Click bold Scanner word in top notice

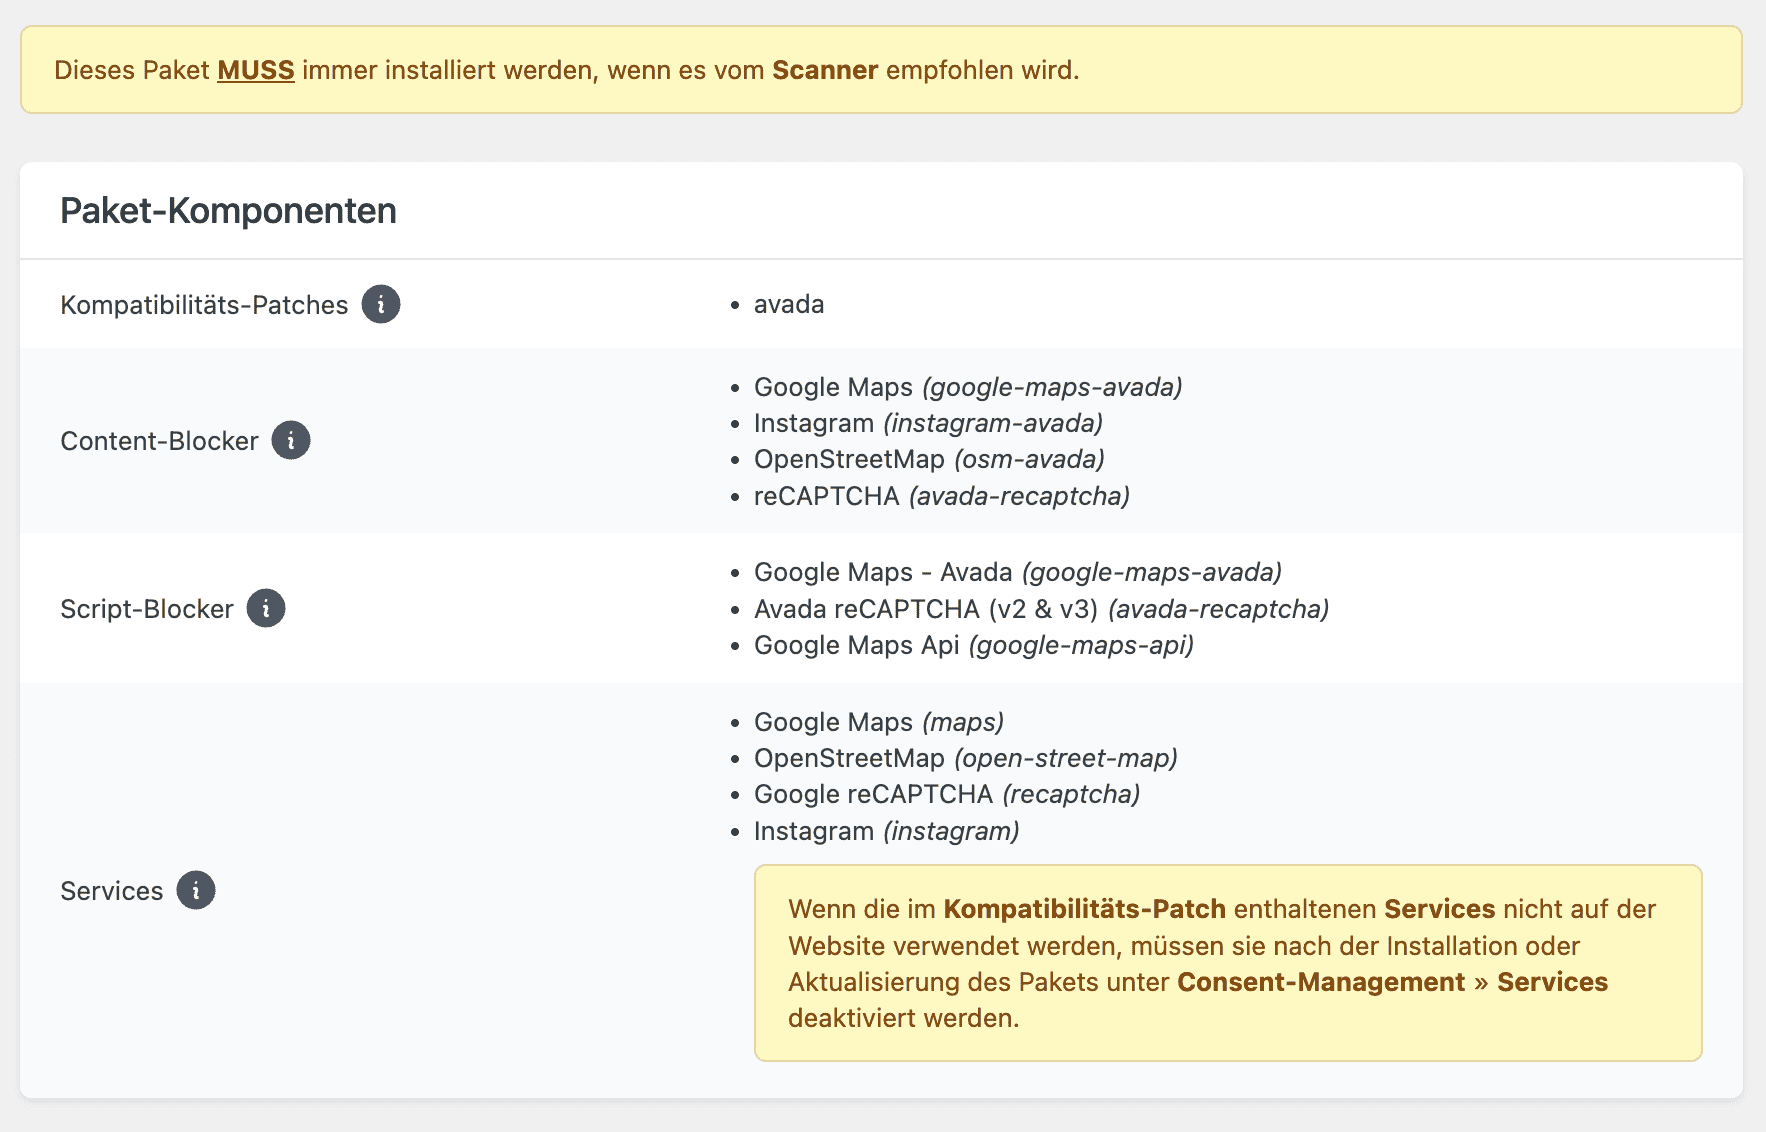point(825,70)
